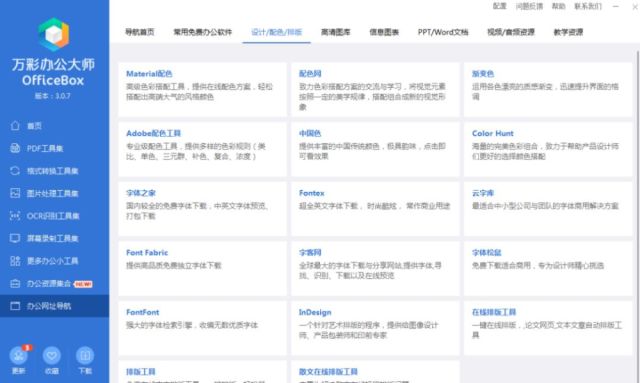Switch to the 常用免费办公软件 tab

pos(203,32)
